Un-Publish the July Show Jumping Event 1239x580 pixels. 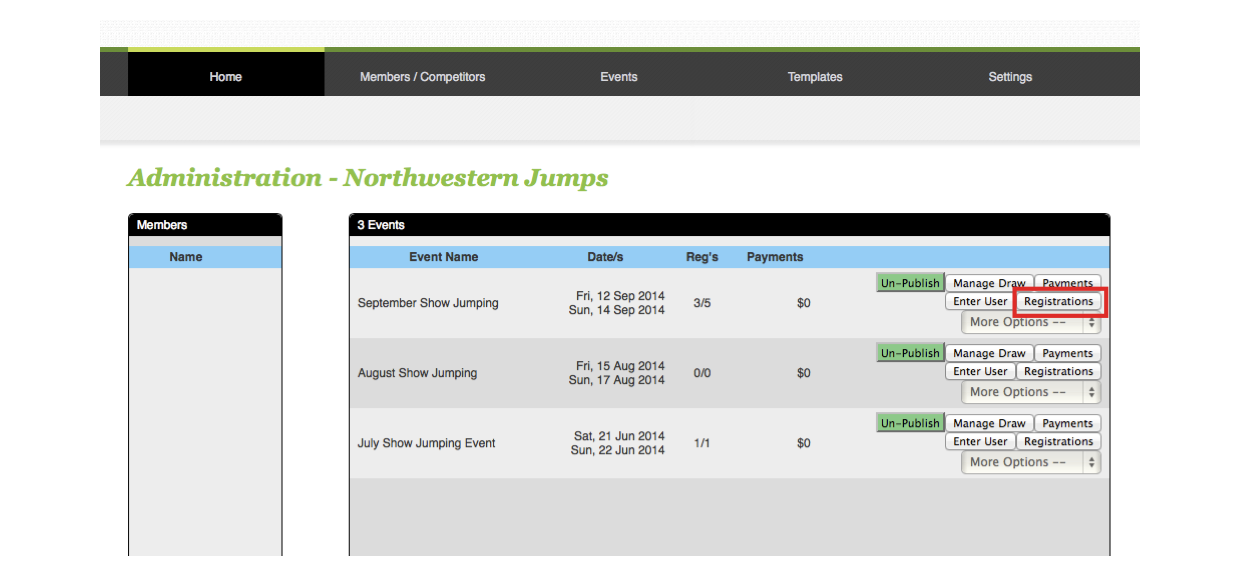[910, 423]
